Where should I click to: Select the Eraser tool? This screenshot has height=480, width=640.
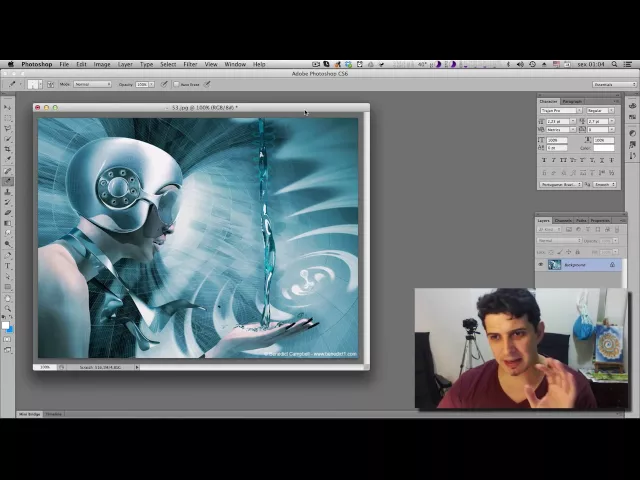click(7, 213)
